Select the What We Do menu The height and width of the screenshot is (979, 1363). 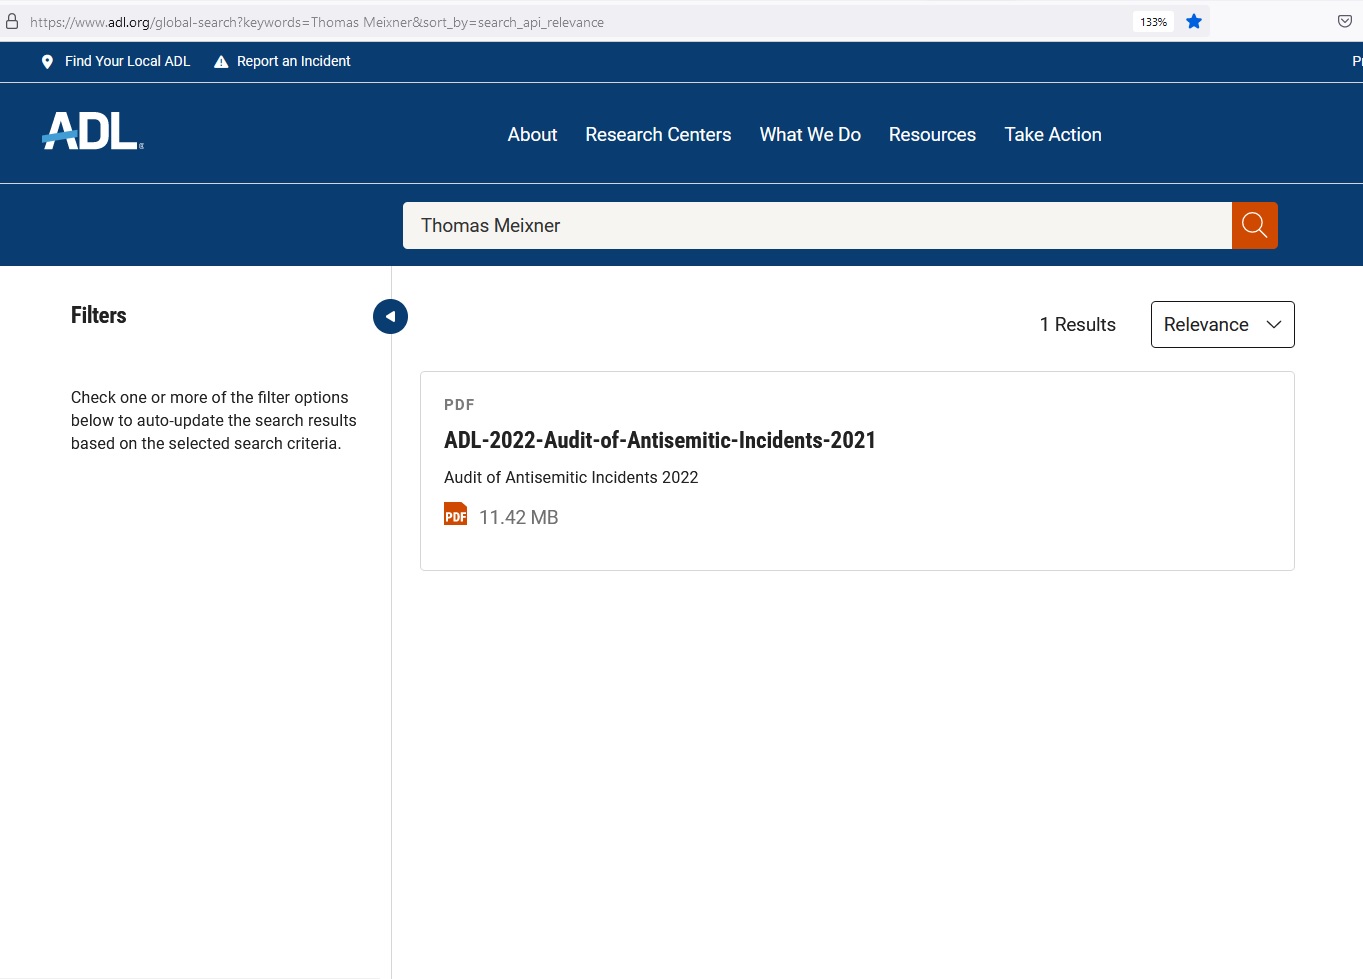[810, 135]
